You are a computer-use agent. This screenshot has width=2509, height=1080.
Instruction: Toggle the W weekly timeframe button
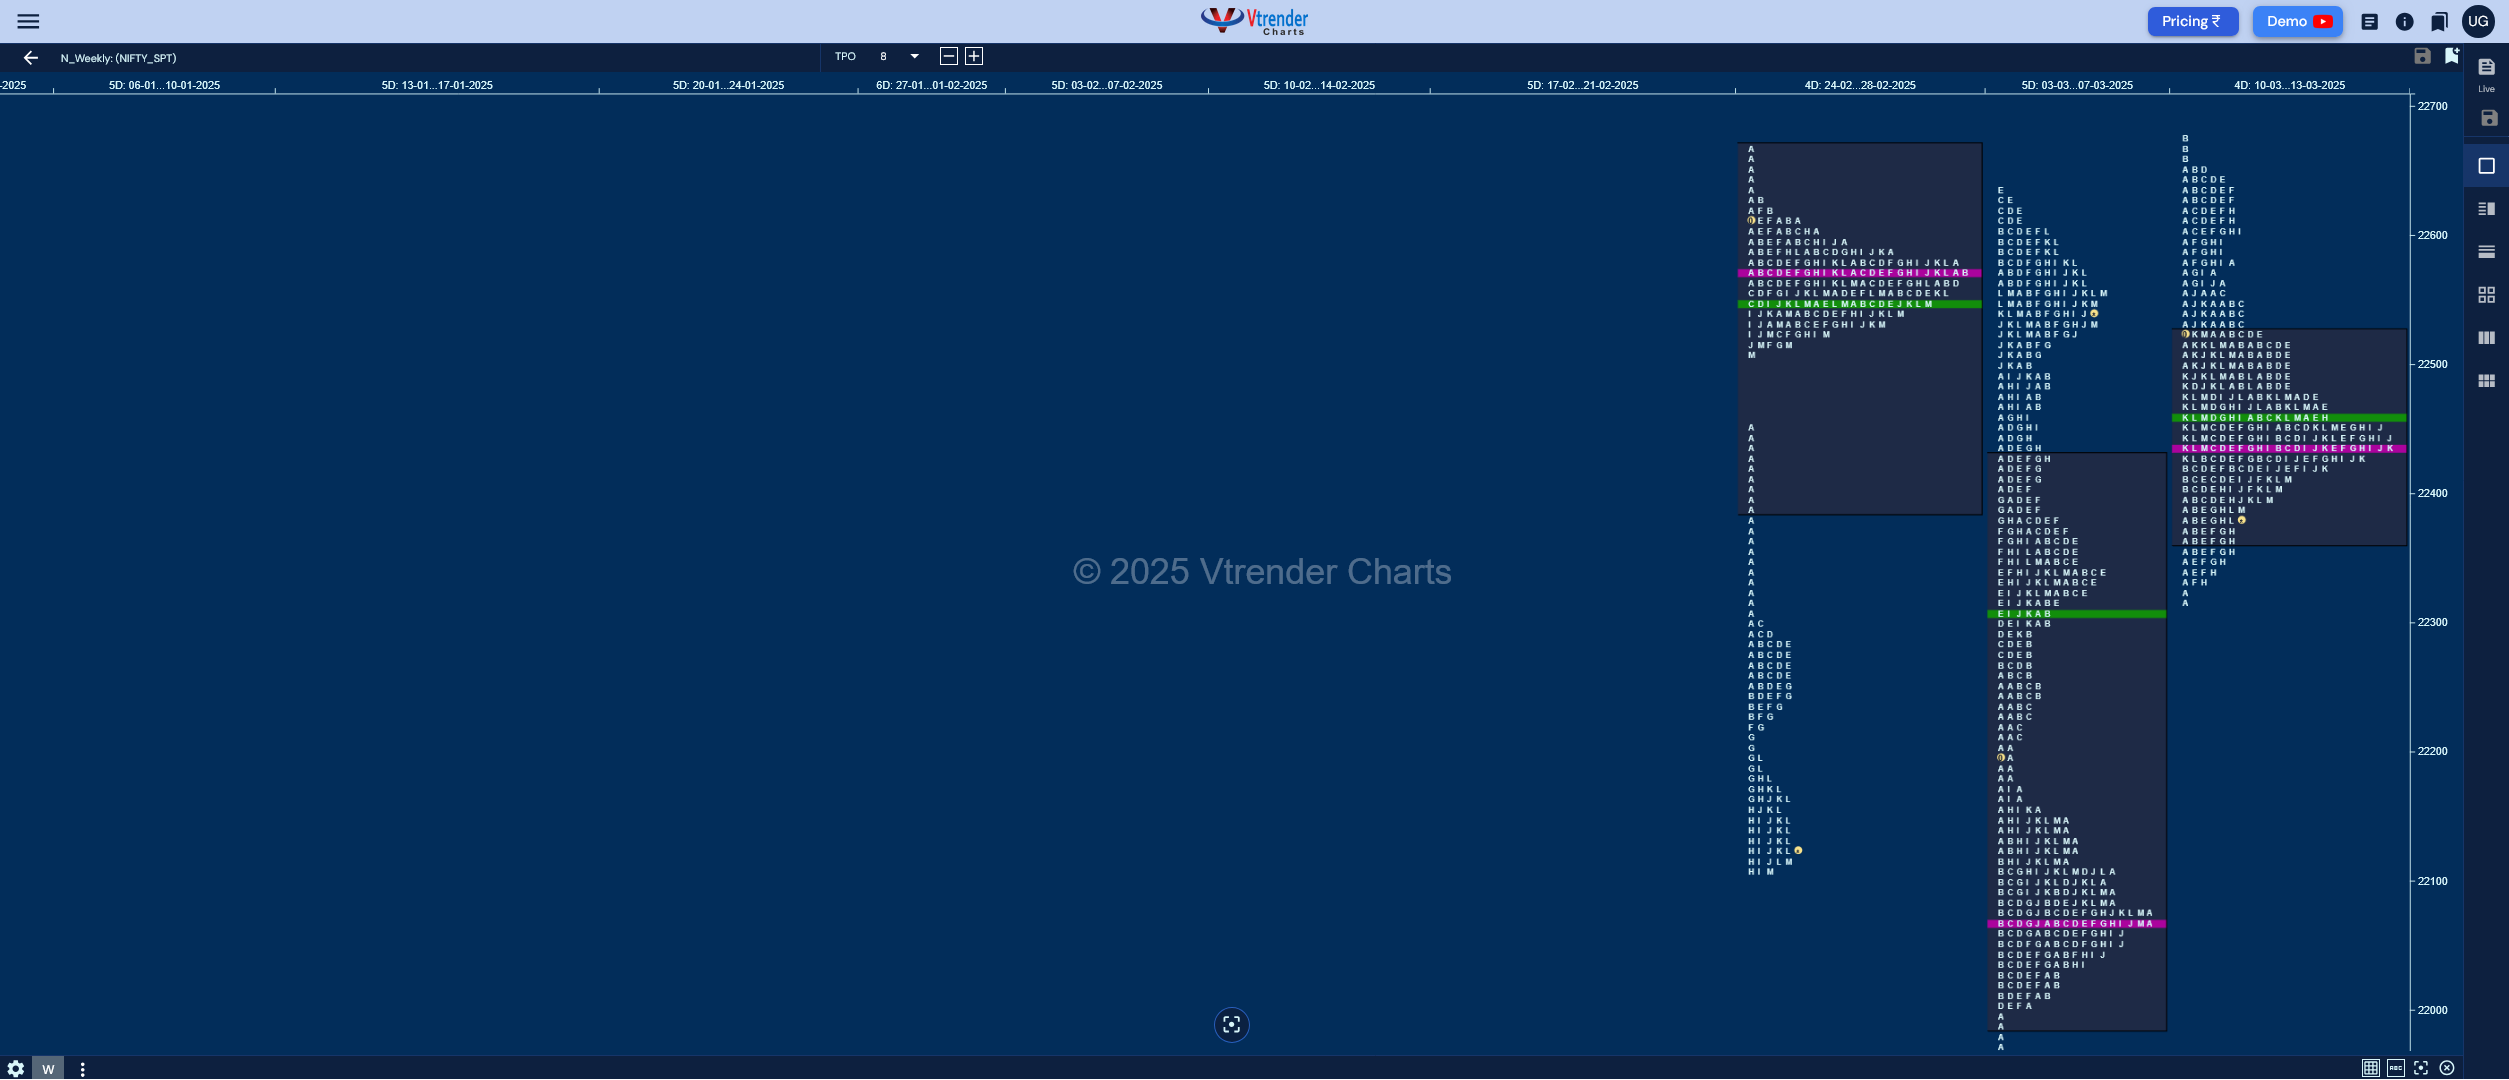pos(48,1068)
